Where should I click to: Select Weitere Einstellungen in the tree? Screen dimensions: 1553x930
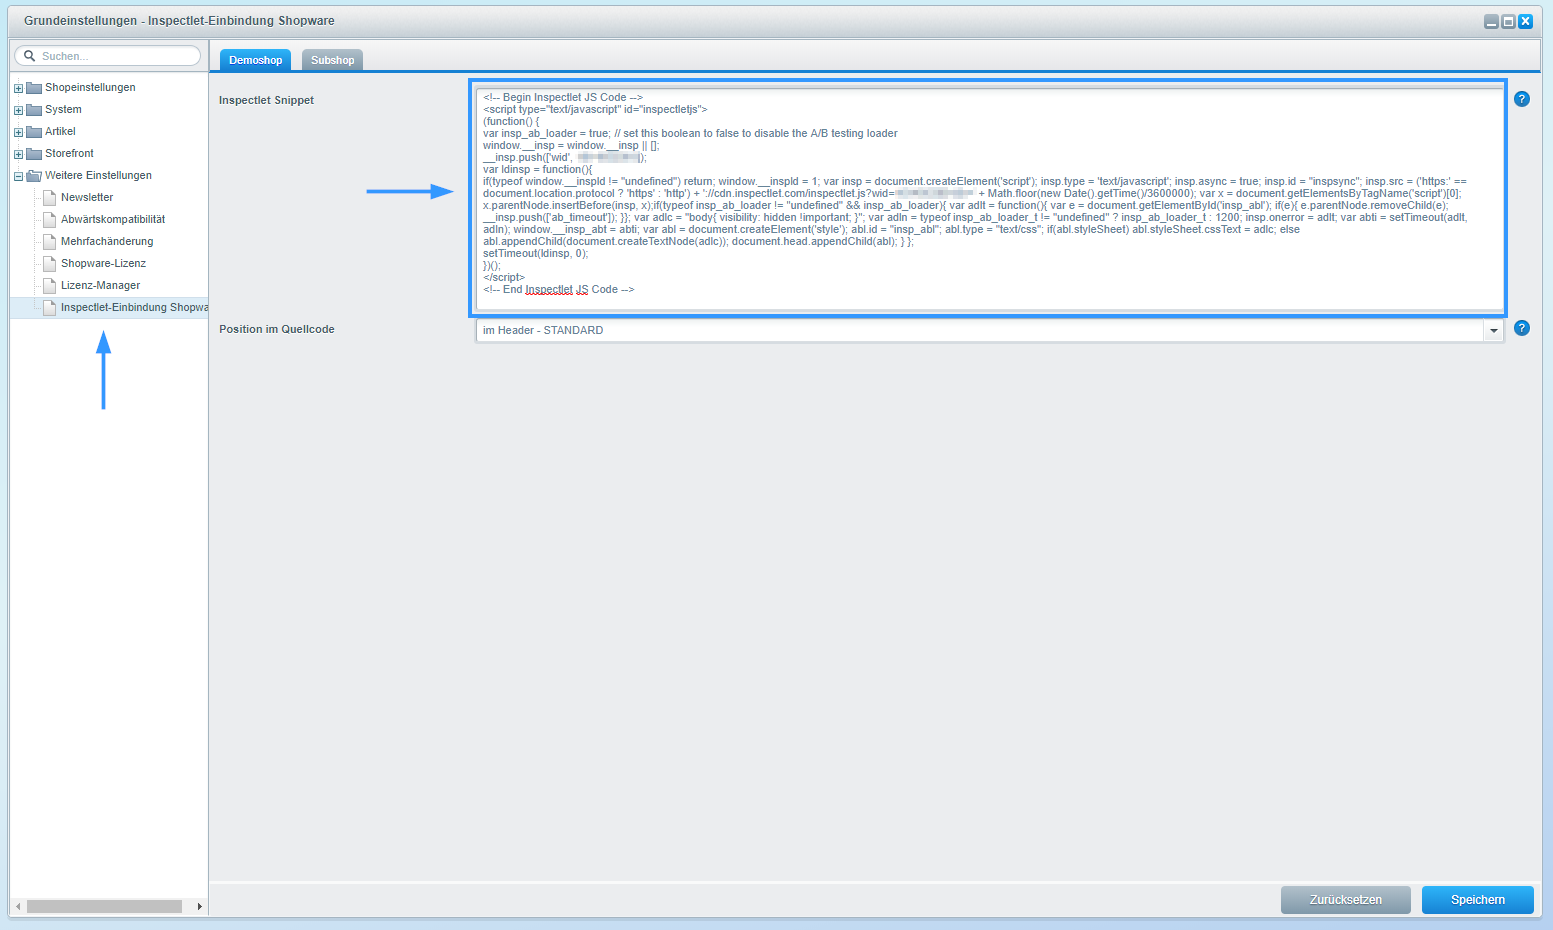98,175
